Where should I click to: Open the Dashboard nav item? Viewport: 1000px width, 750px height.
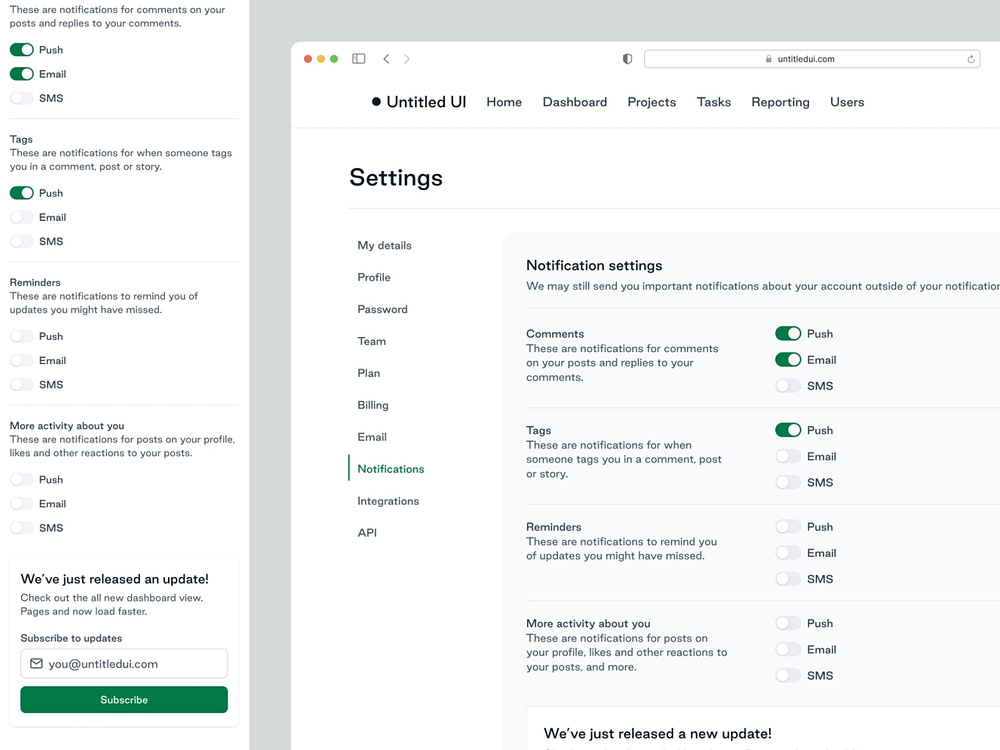[575, 102]
